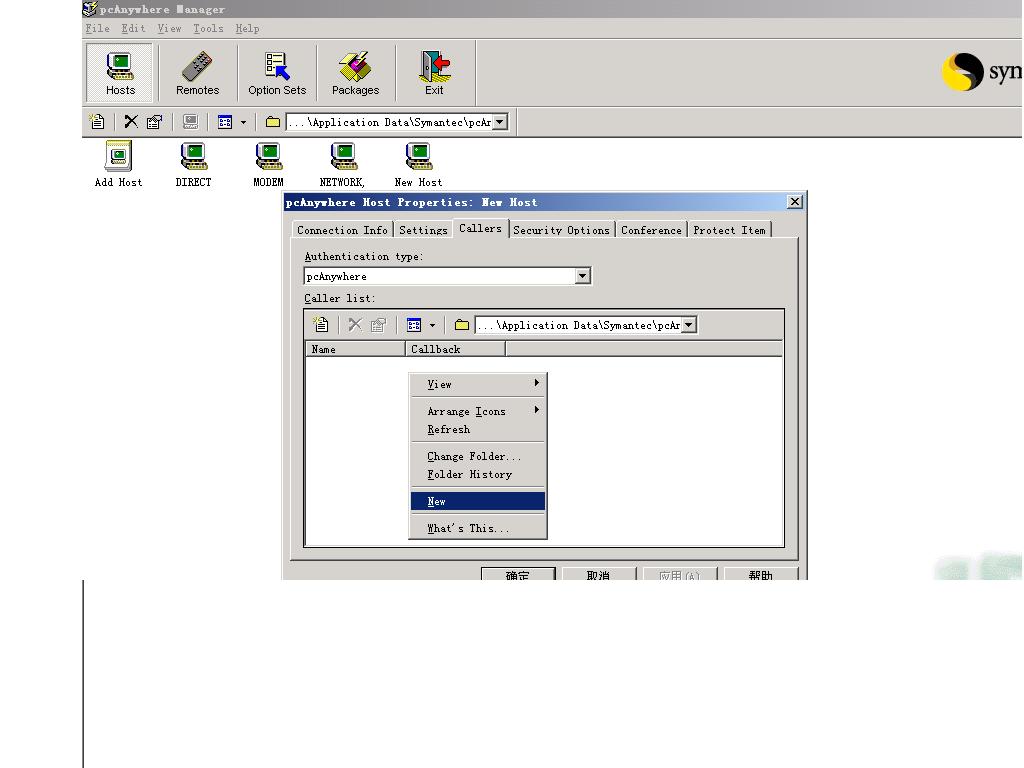
Task: Click the delete icon in caller list toolbar
Action: point(355,325)
